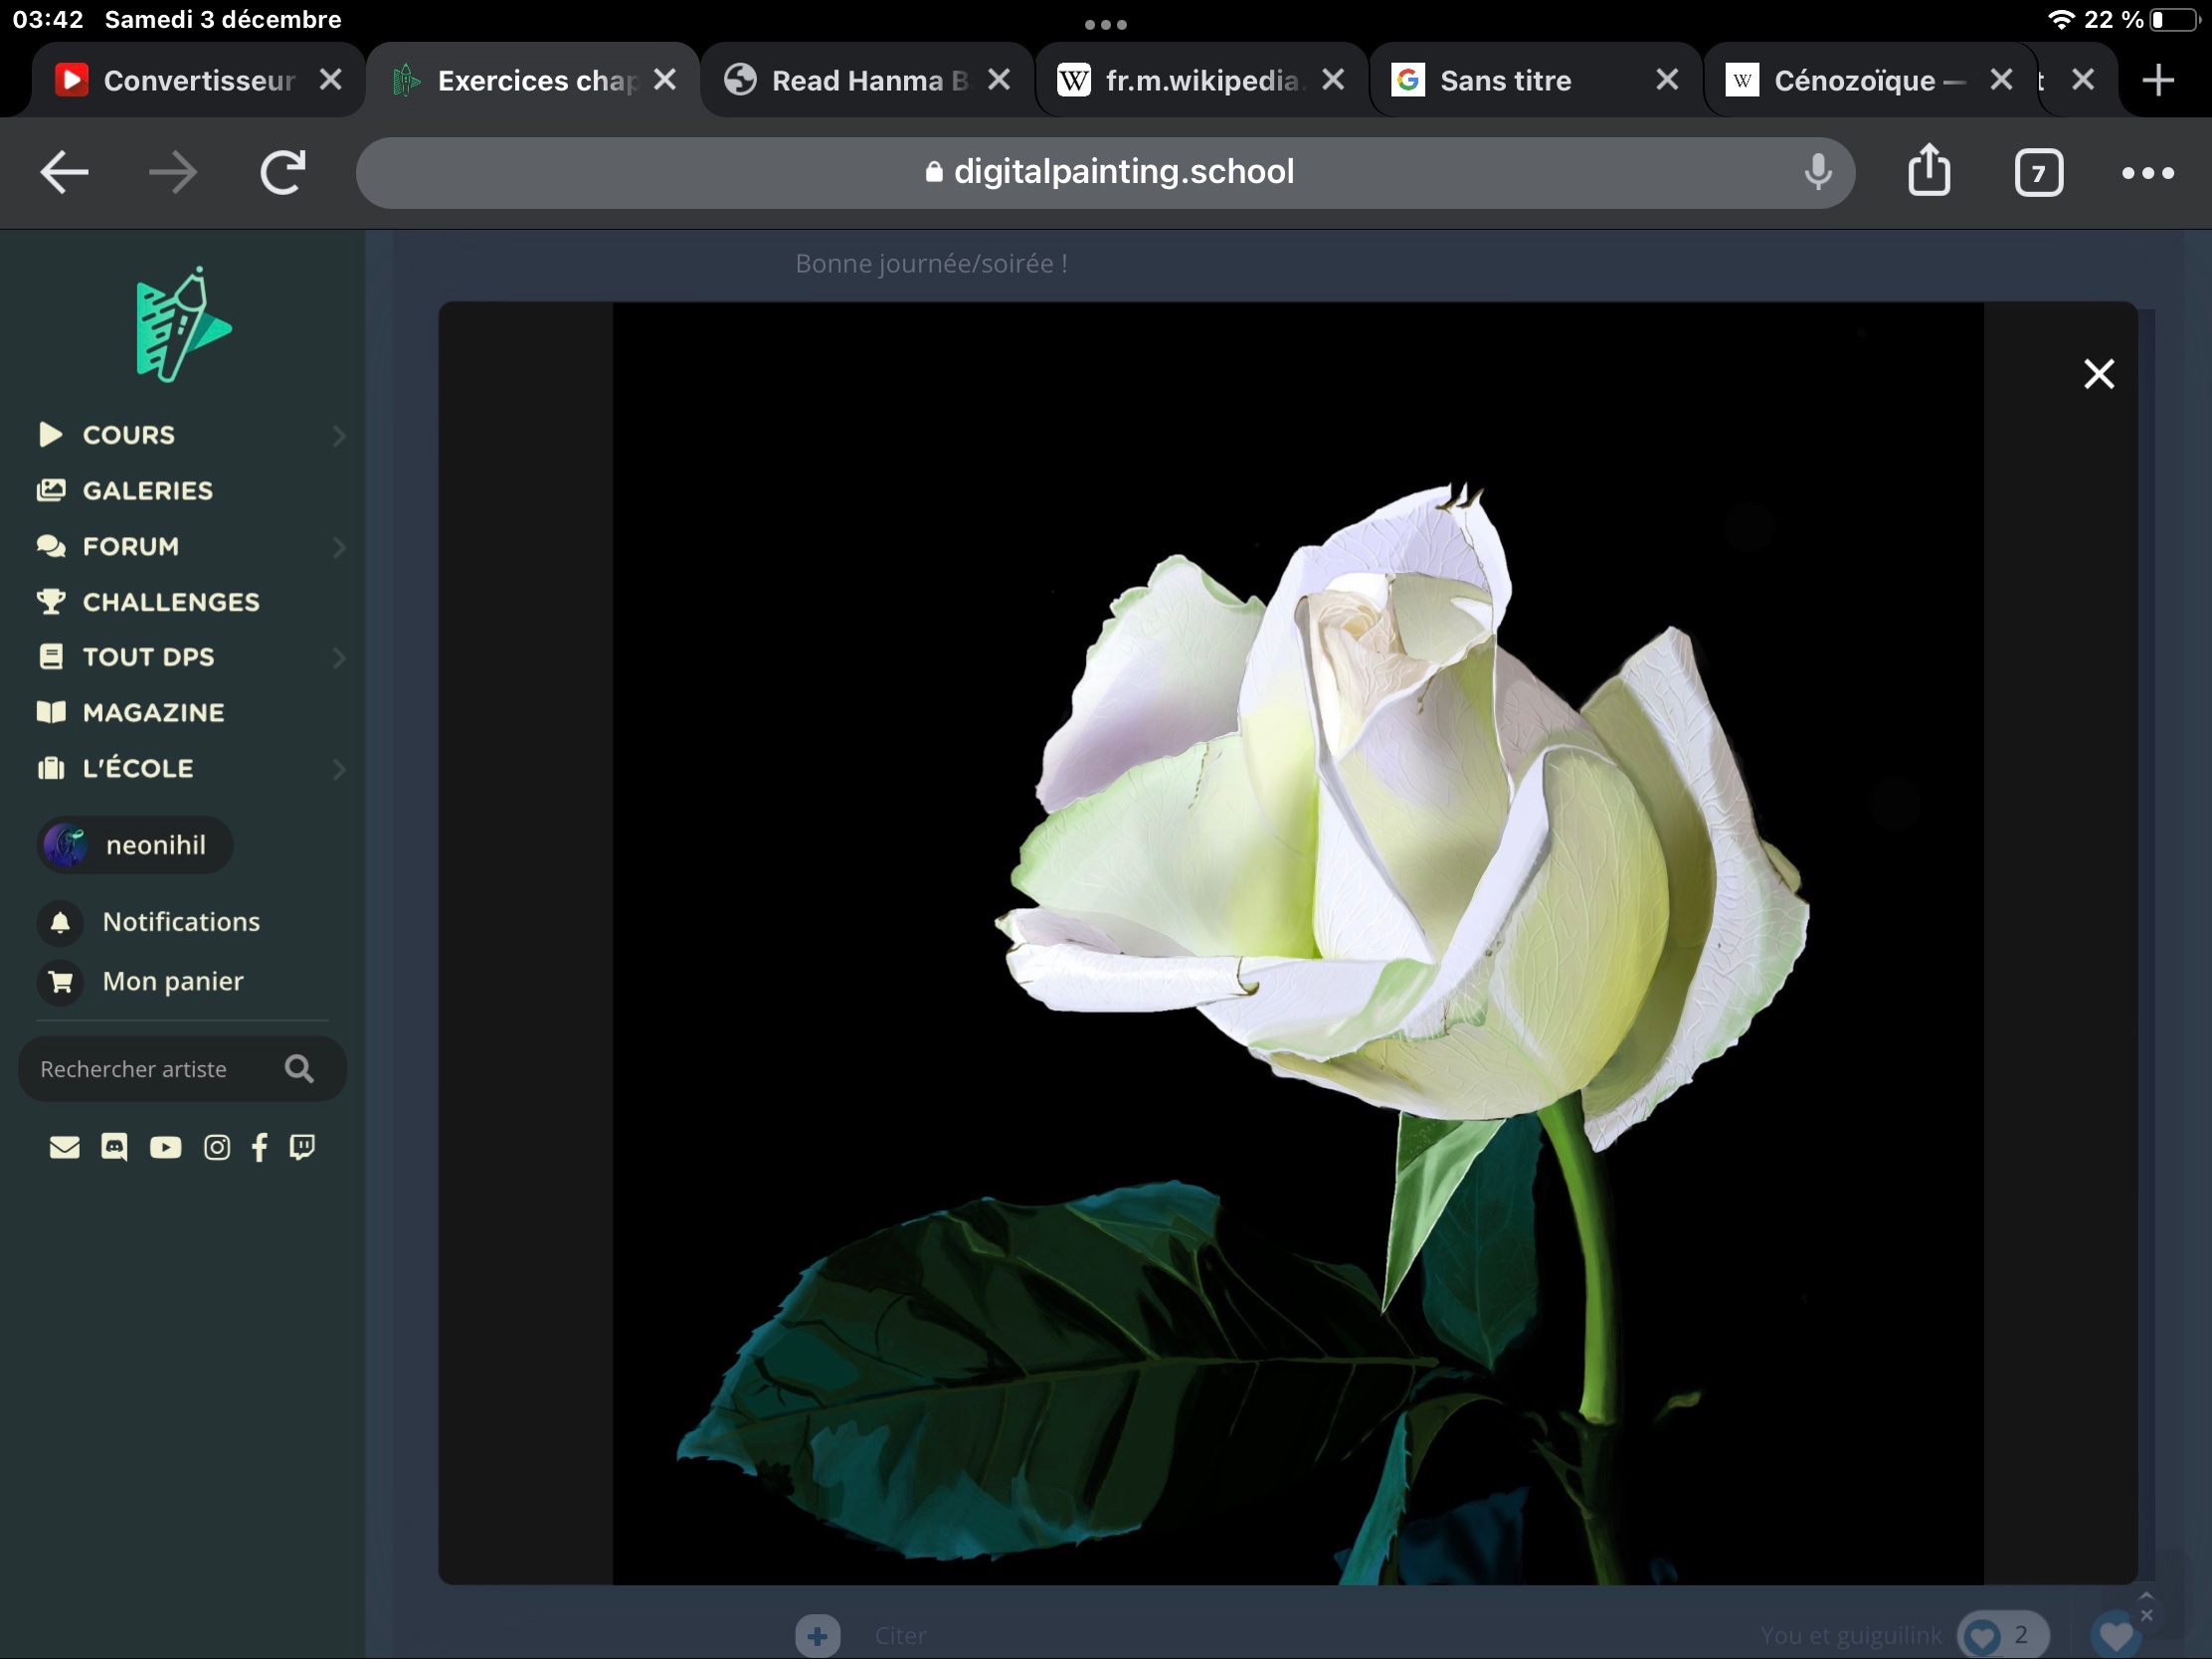This screenshot has width=2212, height=1659.
Task: Open the GALERIES menu item
Action: click(x=147, y=490)
